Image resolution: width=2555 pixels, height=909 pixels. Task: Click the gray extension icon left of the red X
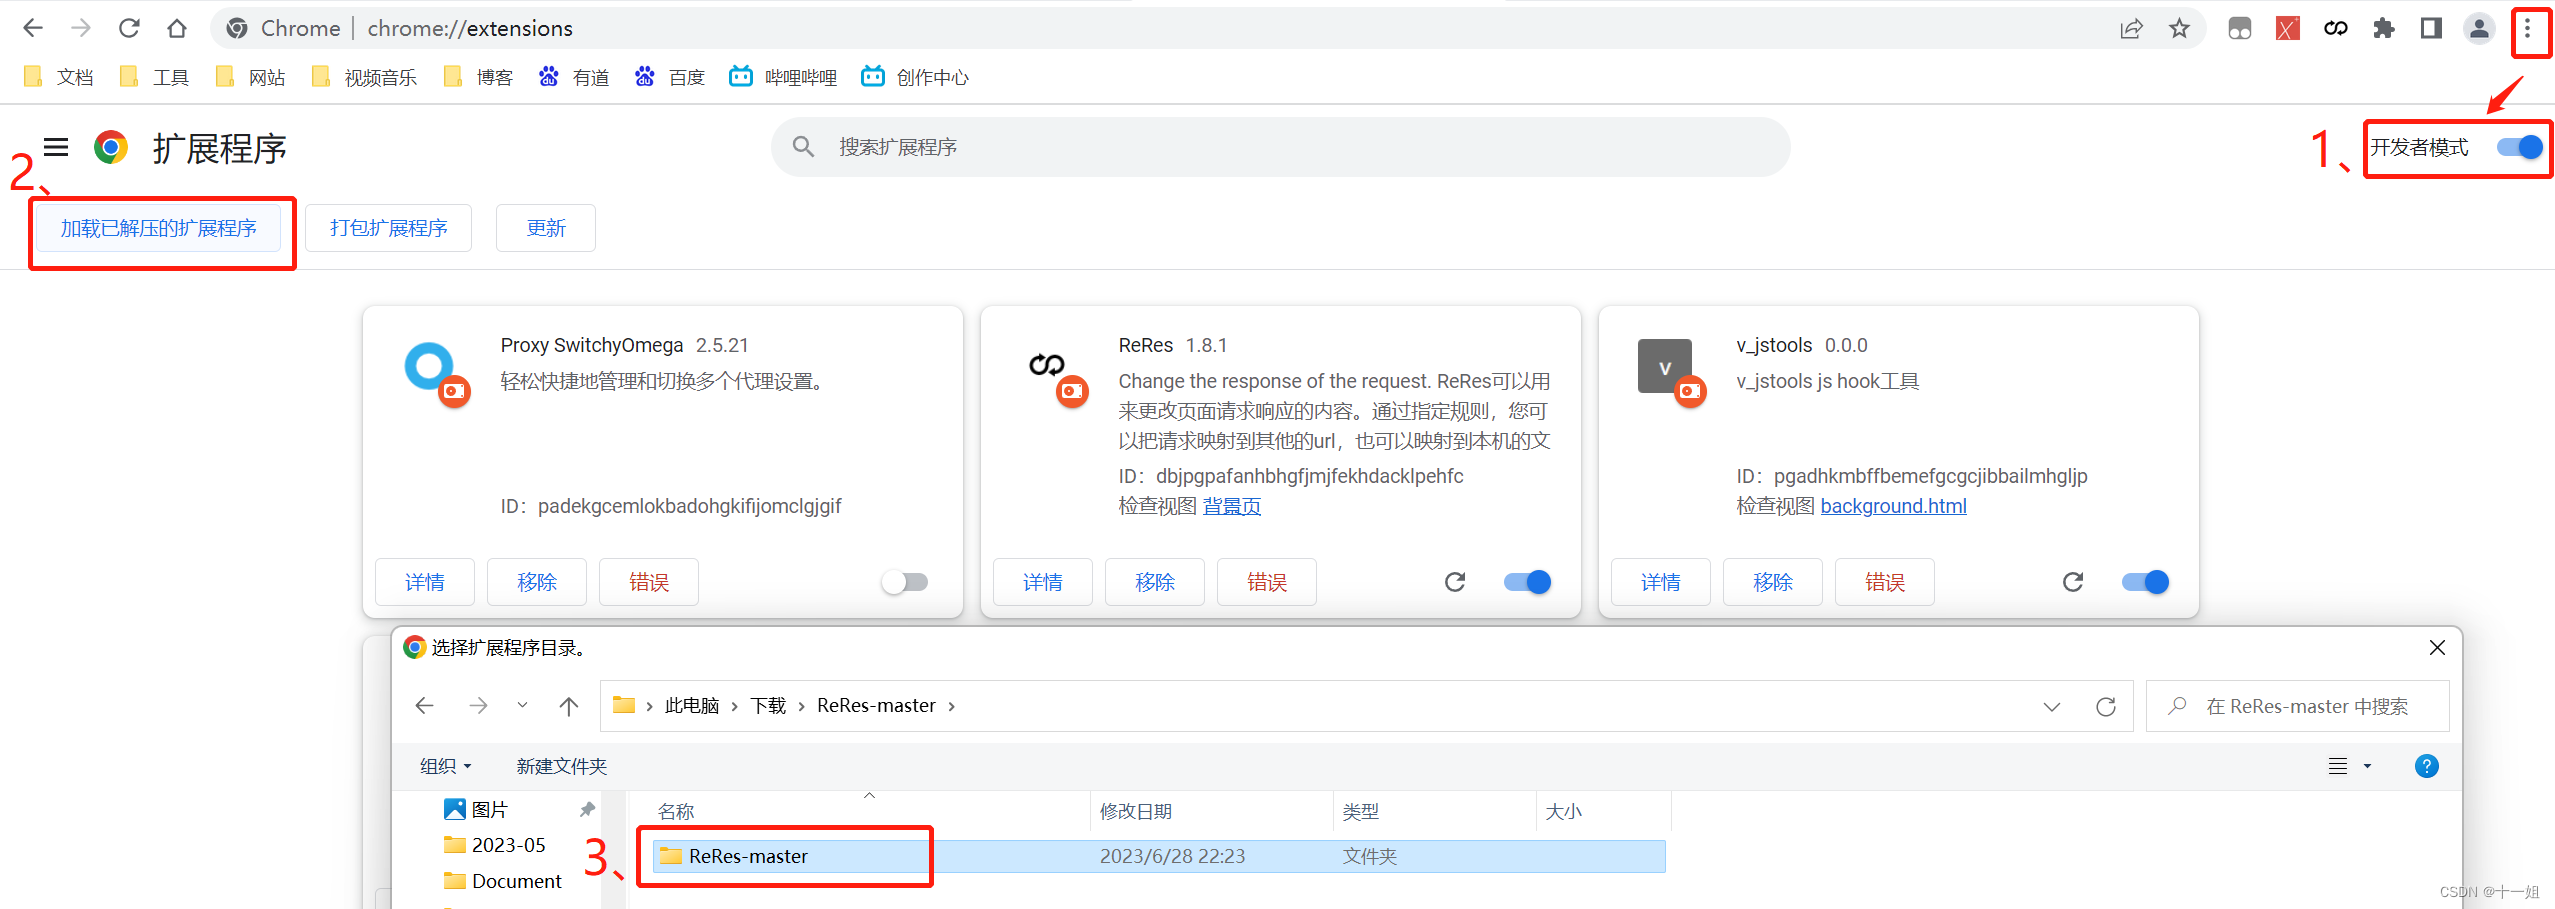[x=2240, y=28]
